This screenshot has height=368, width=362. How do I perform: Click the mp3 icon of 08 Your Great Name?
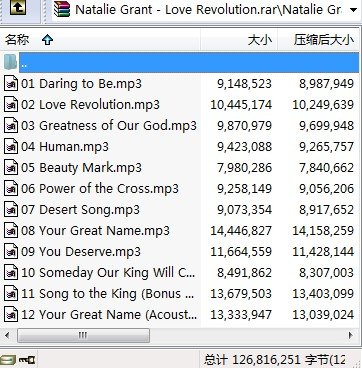click(11, 230)
